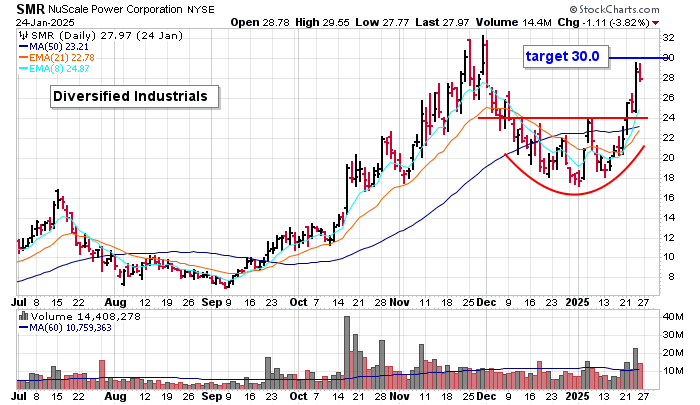Click the target 30.0 annotation box
Screen dimensions: 700x405
coord(566,57)
